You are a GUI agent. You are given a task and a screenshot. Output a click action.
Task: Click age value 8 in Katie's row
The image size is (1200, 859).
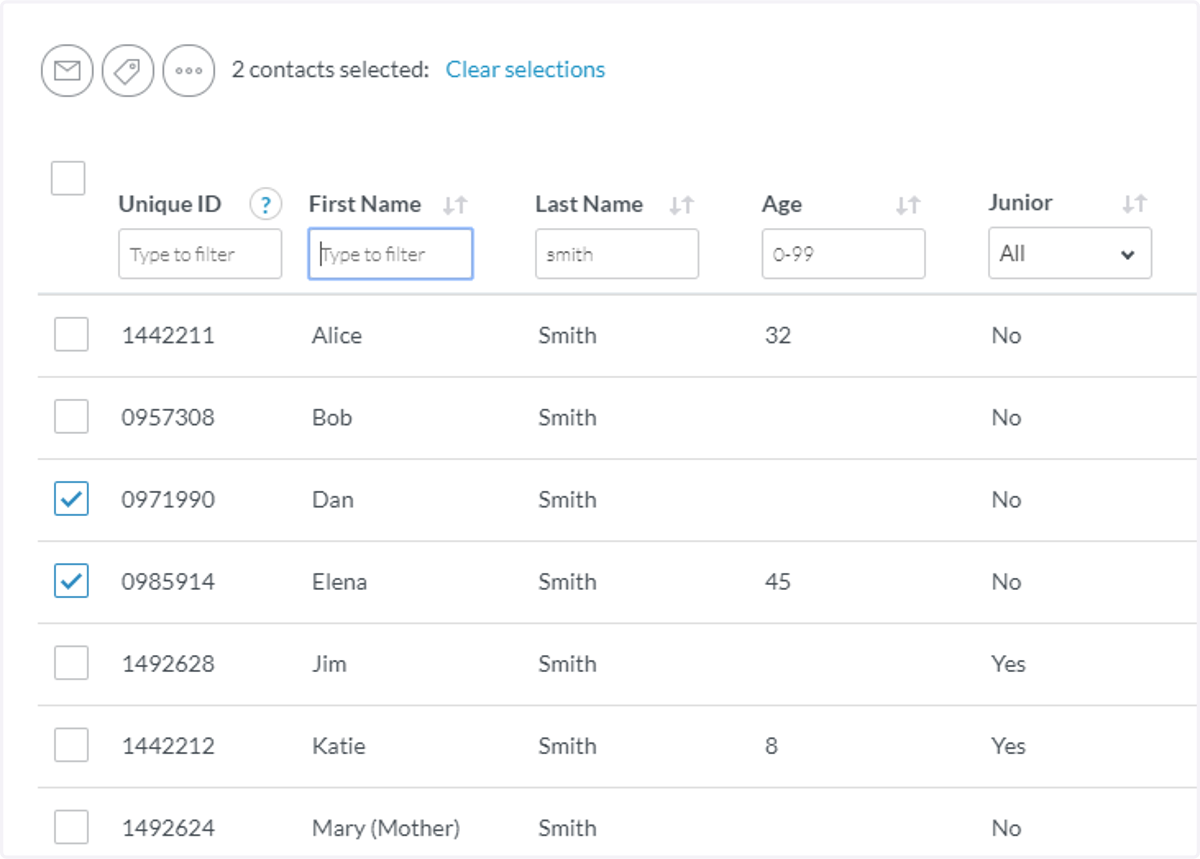click(771, 745)
